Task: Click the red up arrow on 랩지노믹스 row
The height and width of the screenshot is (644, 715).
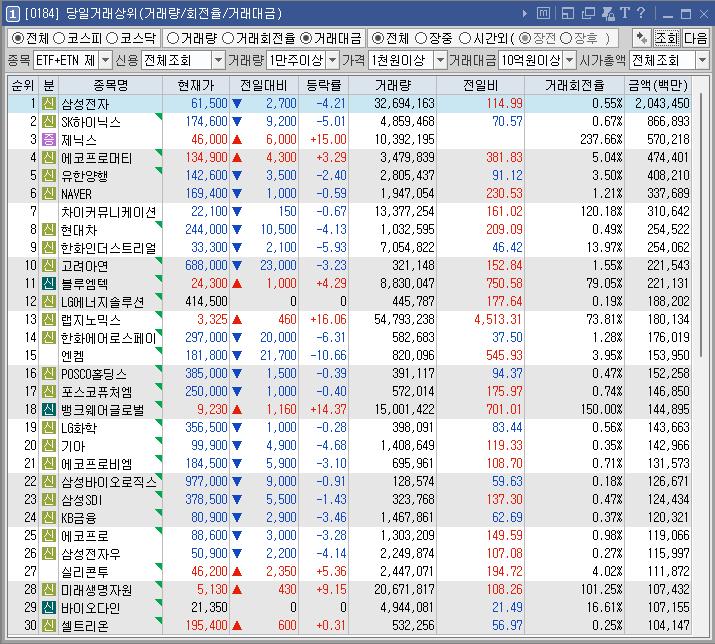Action: (237, 320)
